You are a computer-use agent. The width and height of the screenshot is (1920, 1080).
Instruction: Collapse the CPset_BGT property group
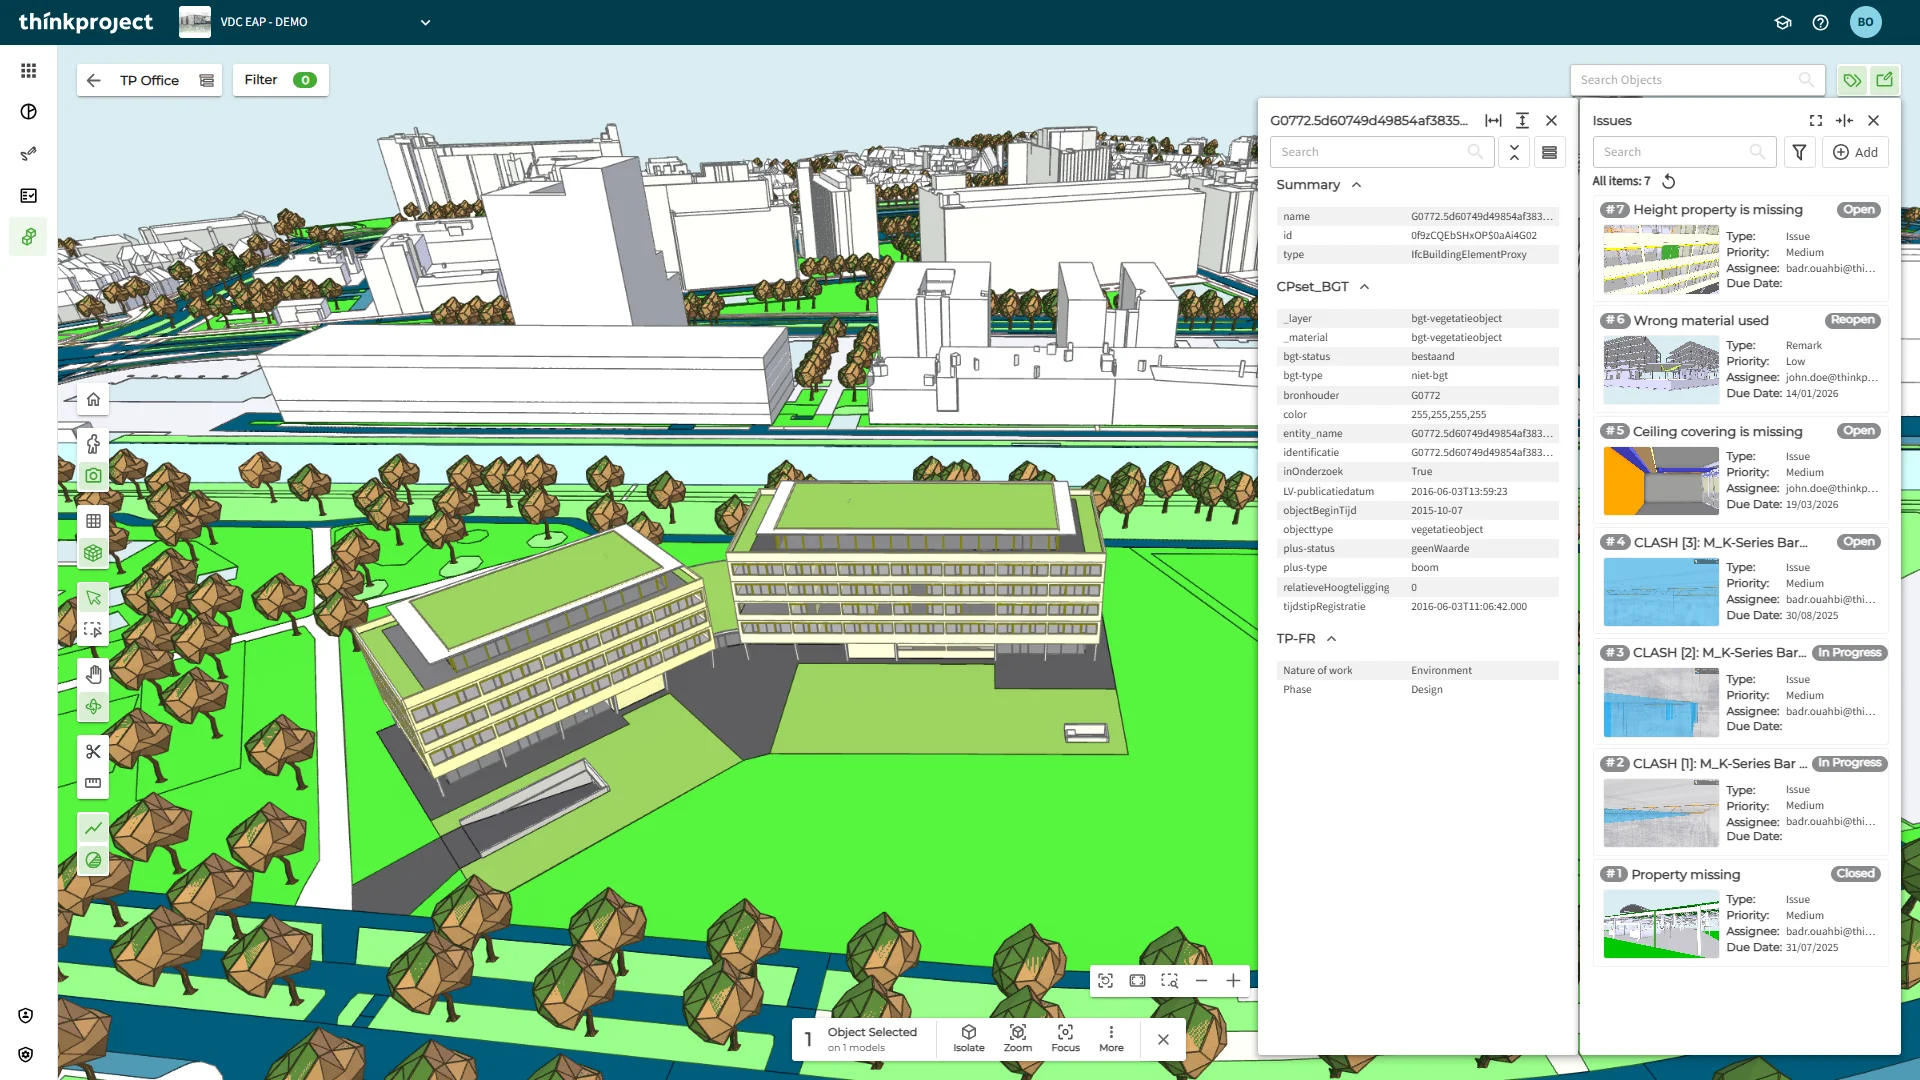click(1364, 287)
